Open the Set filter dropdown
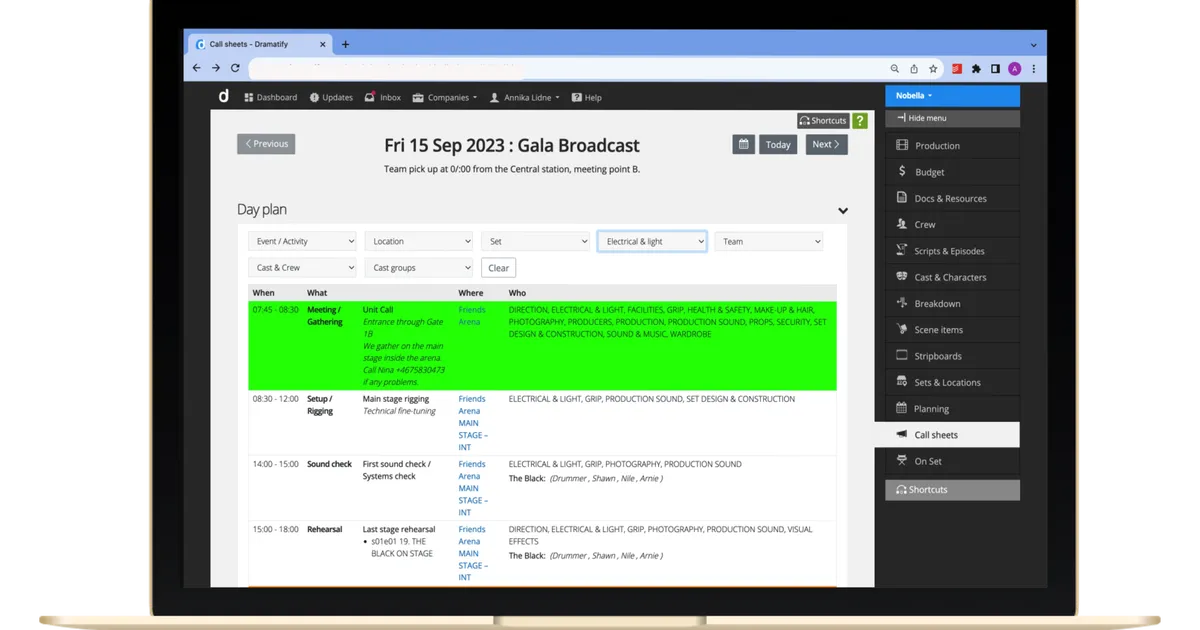This screenshot has width=1200, height=630. point(536,241)
